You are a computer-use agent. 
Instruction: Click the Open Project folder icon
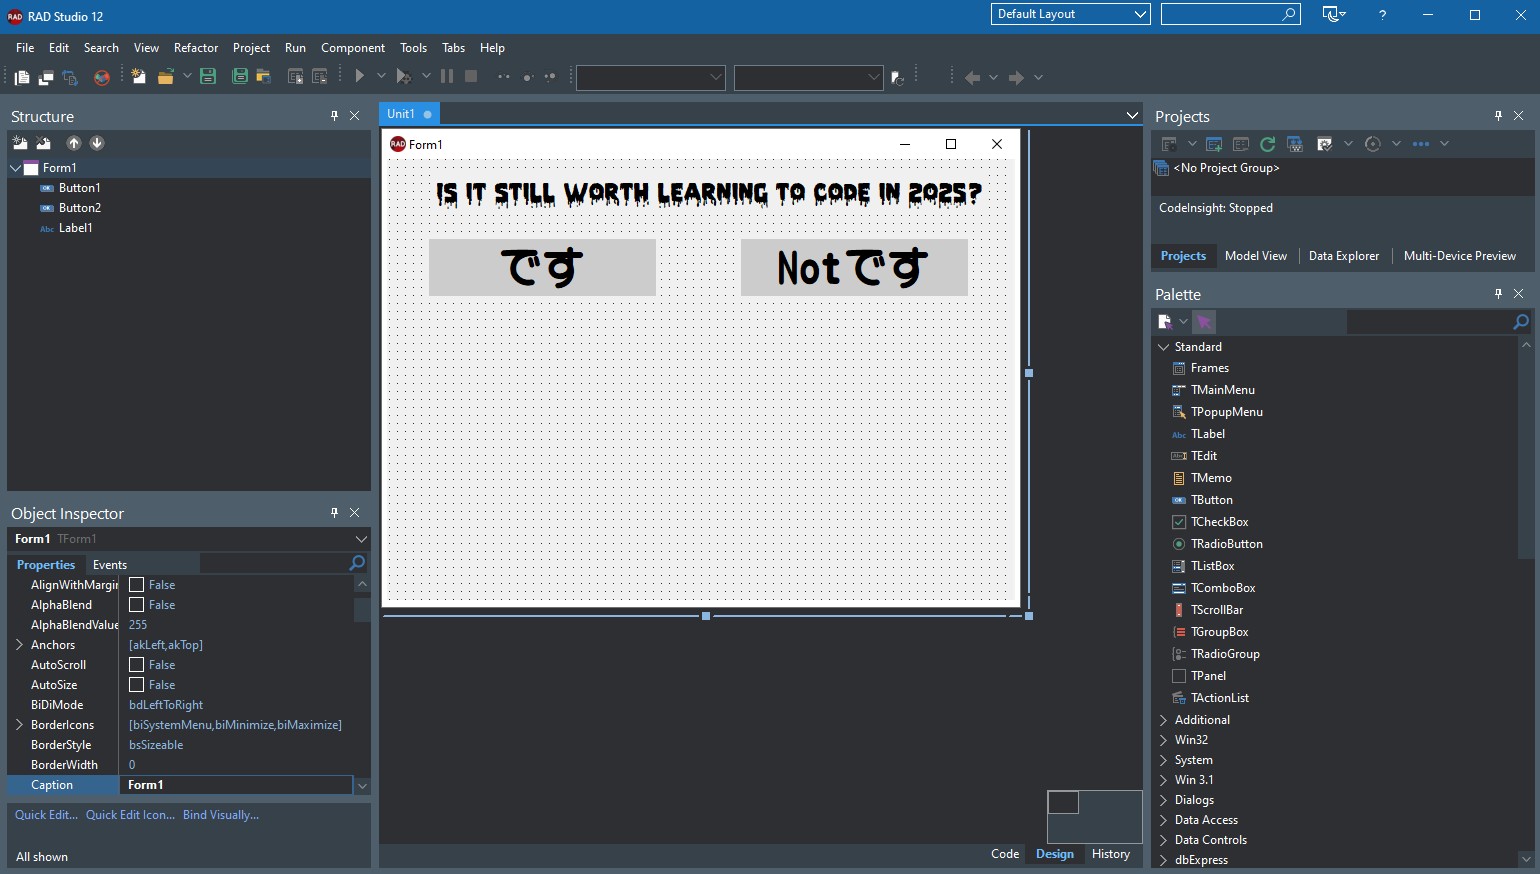[165, 77]
